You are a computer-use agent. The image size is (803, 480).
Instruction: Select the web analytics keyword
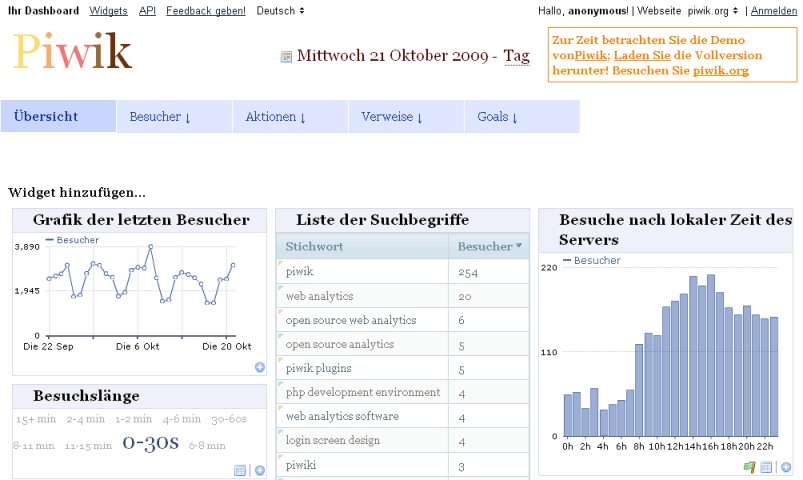(320, 296)
